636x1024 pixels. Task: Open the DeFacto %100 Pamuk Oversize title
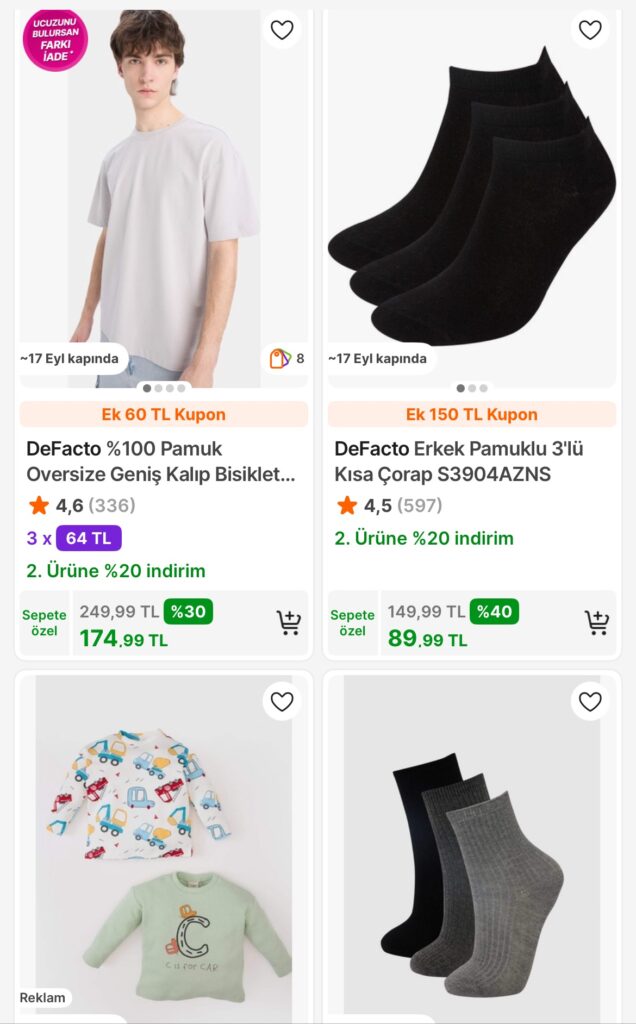(160, 461)
